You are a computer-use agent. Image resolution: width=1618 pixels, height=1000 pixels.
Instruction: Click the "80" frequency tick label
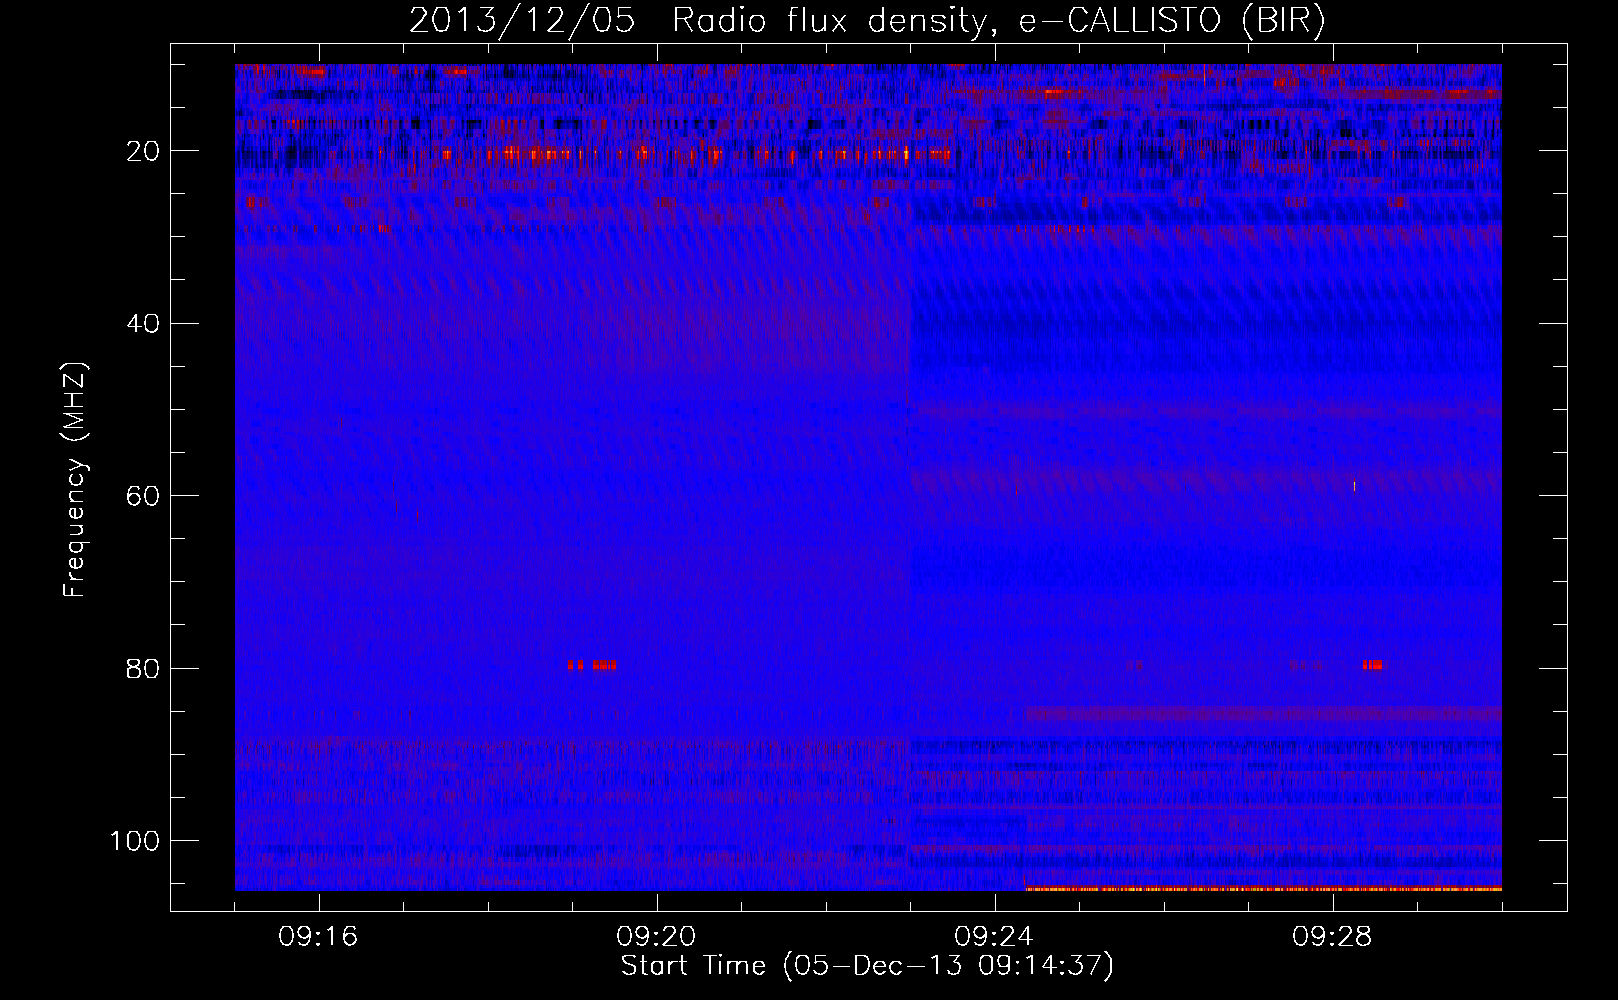(144, 668)
